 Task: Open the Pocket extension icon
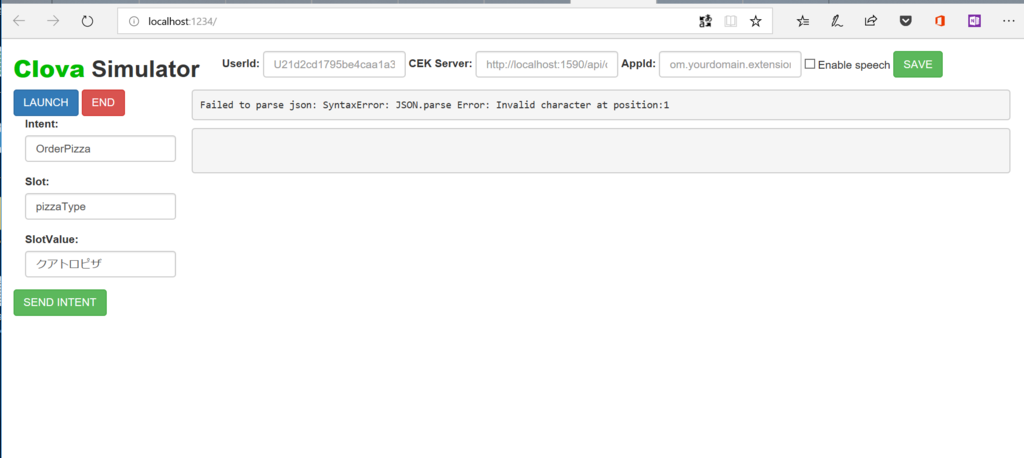905,22
